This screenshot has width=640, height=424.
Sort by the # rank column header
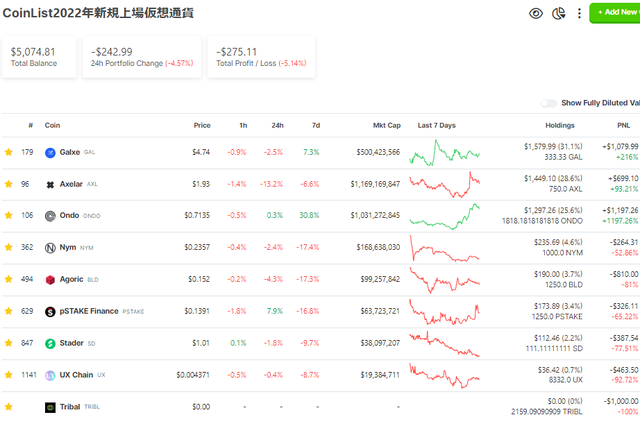[31, 125]
